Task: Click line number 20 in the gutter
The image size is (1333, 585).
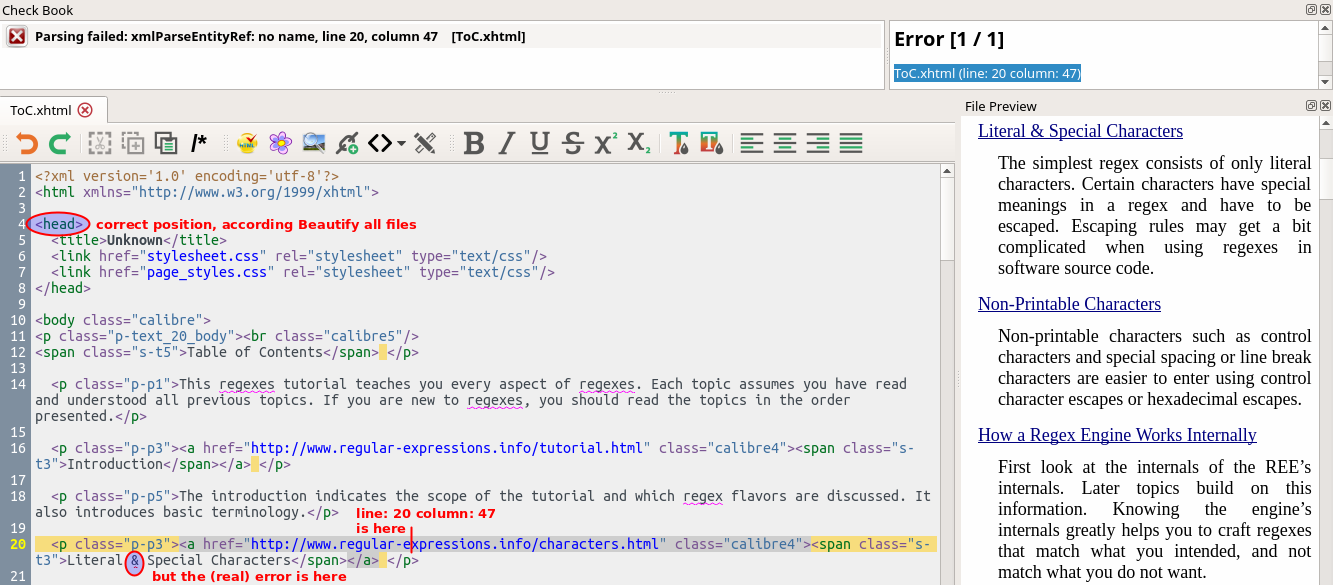Action: [19, 544]
